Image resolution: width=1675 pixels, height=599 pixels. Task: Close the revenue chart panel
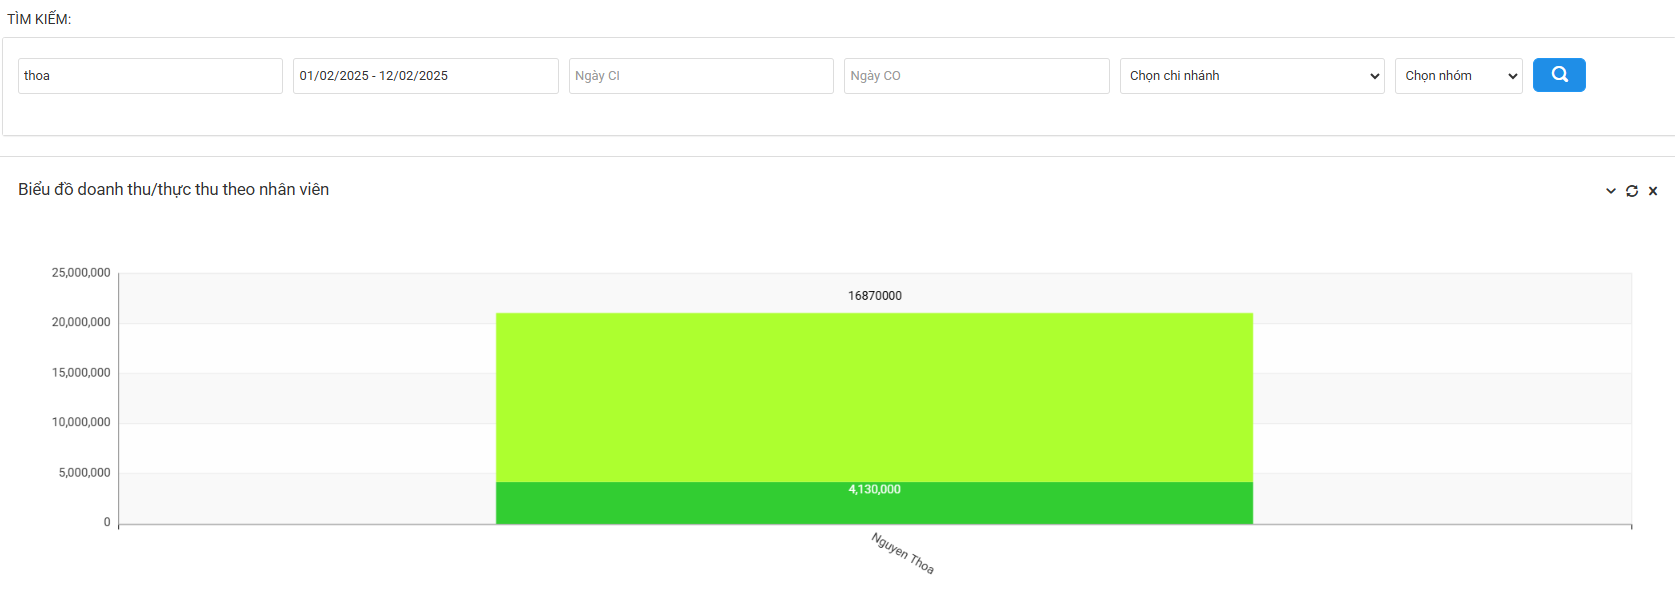click(x=1653, y=191)
